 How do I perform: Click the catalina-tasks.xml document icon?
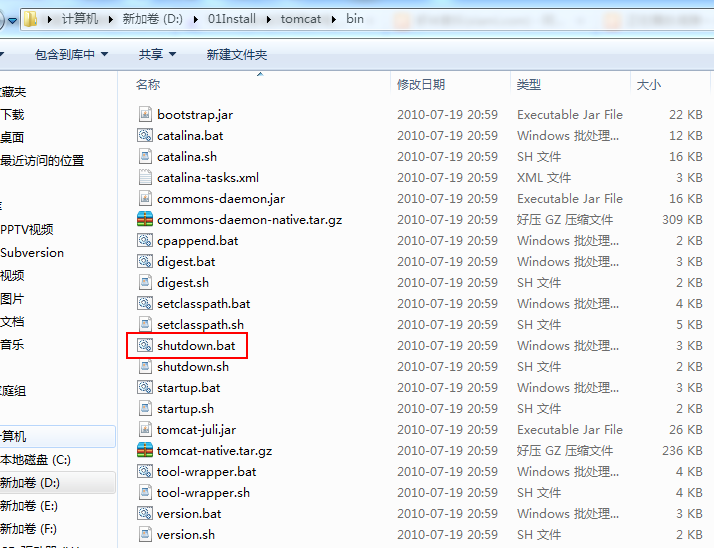point(145,177)
